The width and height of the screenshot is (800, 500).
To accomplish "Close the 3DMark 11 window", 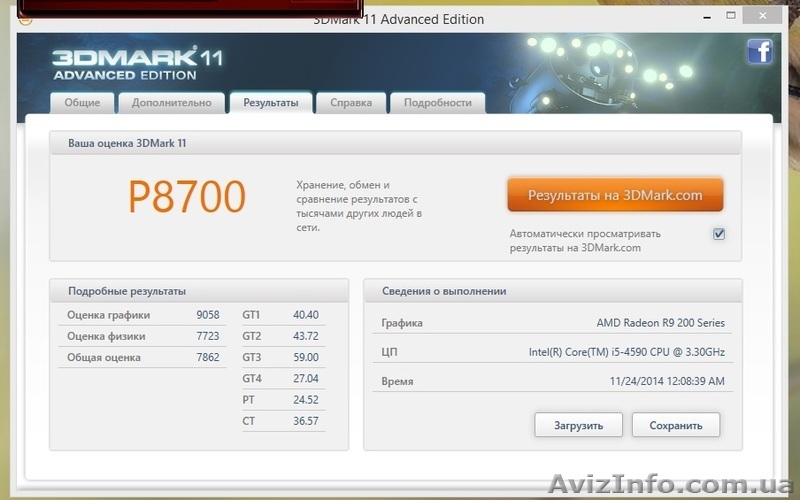I will click(763, 16).
